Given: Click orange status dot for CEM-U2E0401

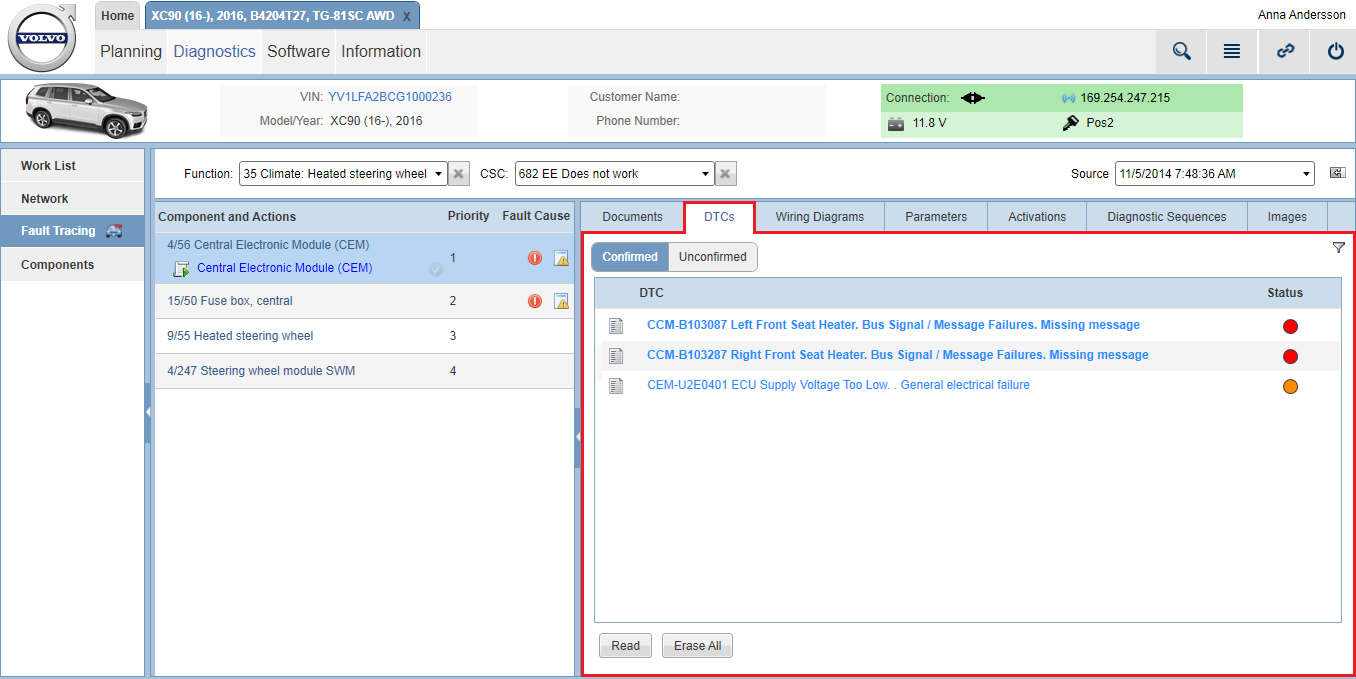Looking at the screenshot, I should click(x=1290, y=386).
